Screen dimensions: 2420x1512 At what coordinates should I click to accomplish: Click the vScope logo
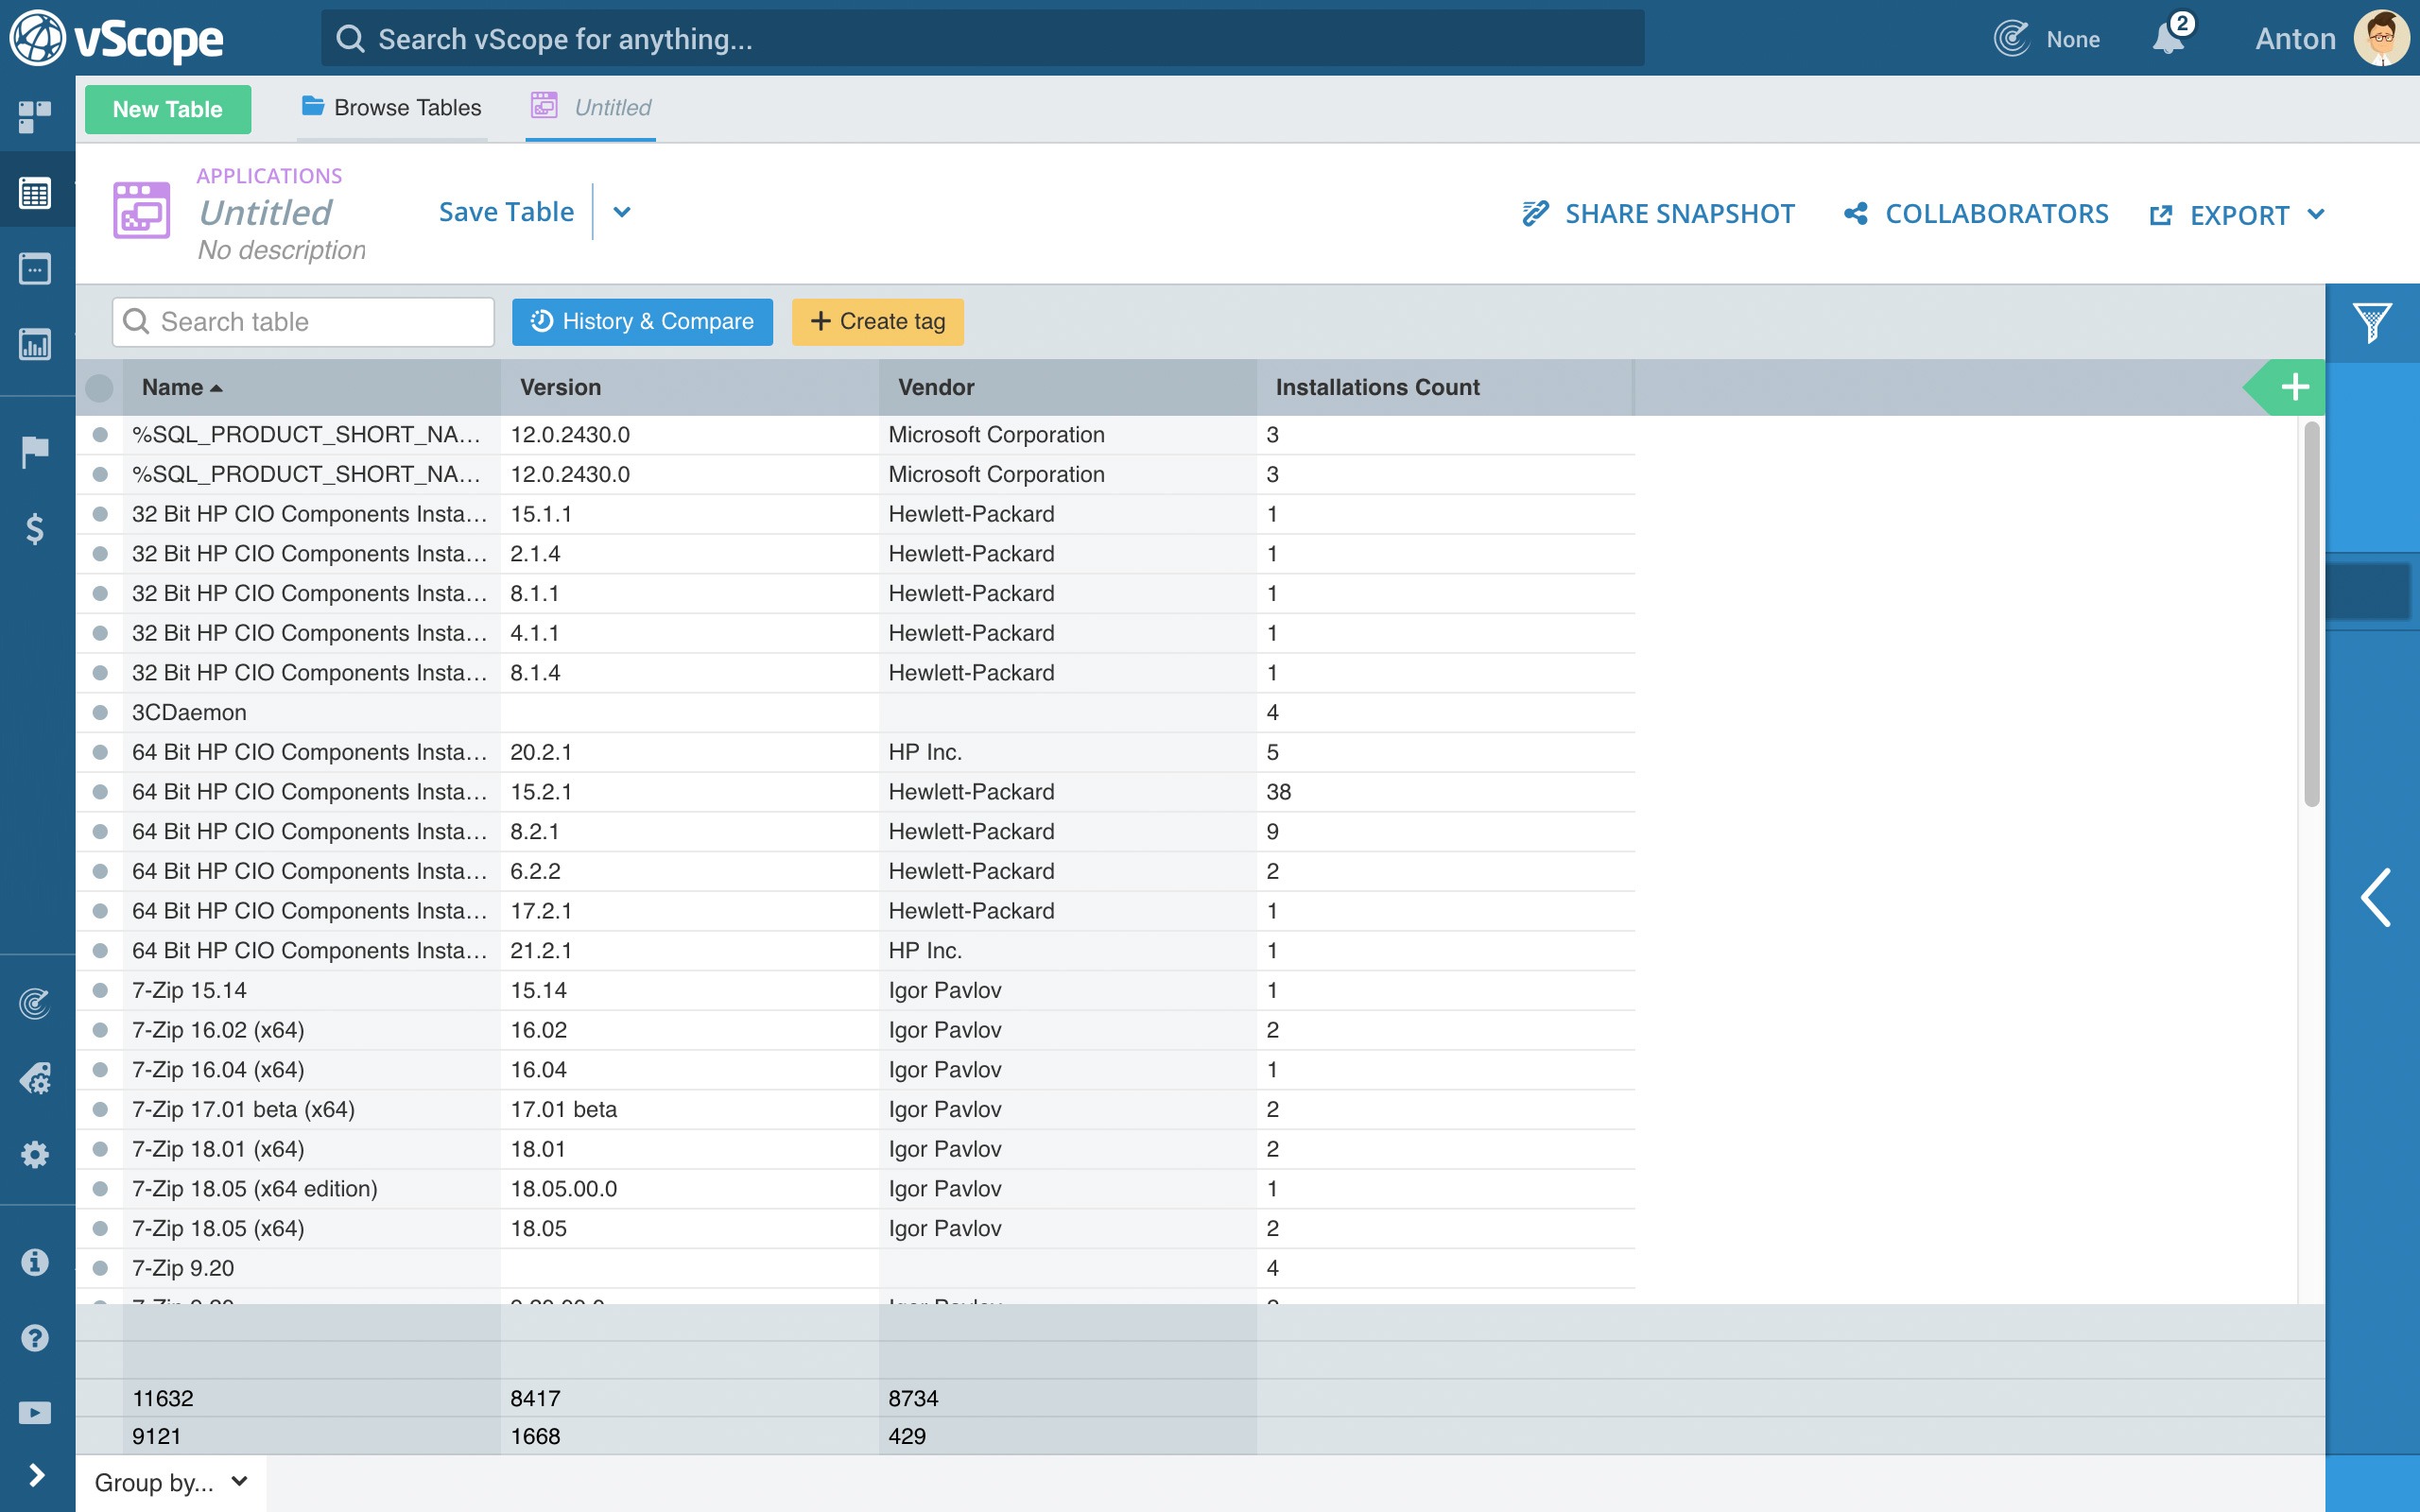coord(117,38)
